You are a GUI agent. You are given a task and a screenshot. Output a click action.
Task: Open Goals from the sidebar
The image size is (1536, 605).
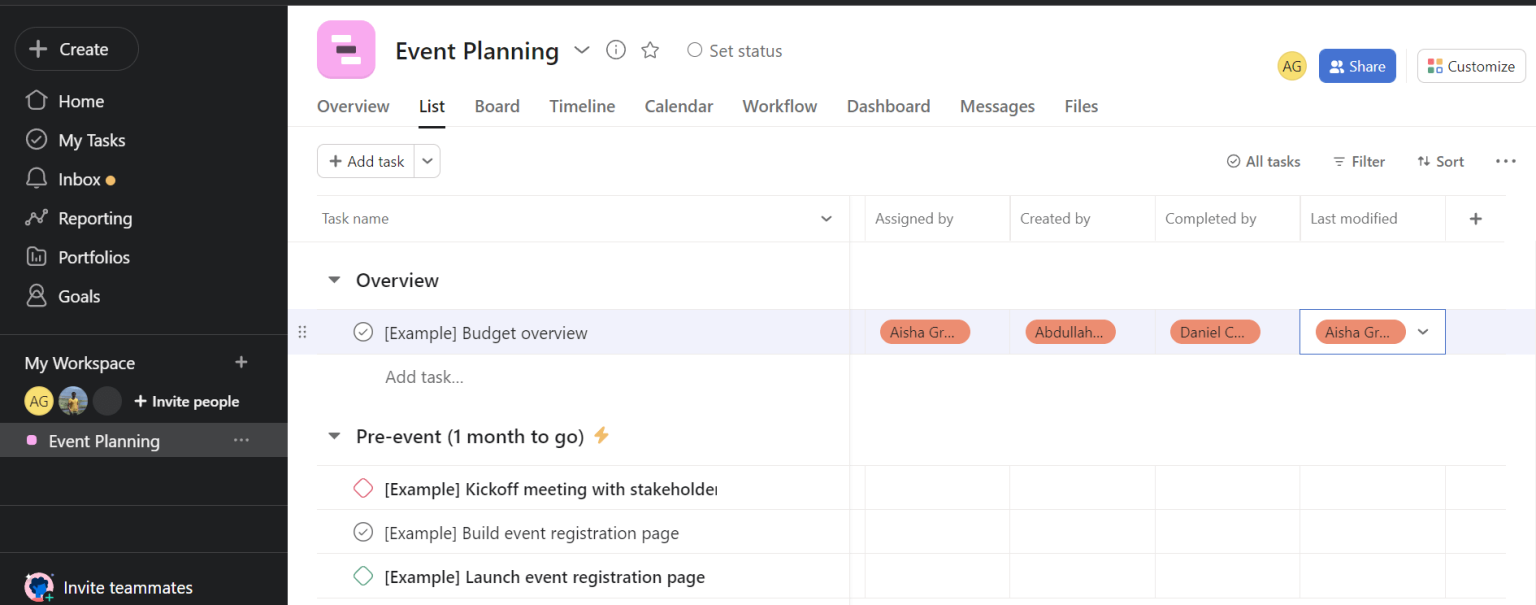pos(77,296)
